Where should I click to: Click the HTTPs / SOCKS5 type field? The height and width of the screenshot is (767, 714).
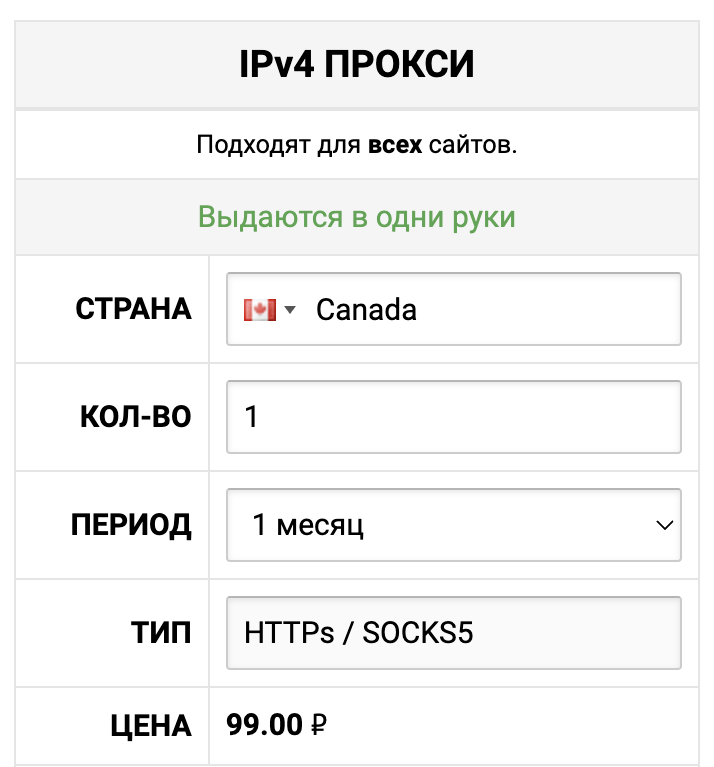coord(454,632)
